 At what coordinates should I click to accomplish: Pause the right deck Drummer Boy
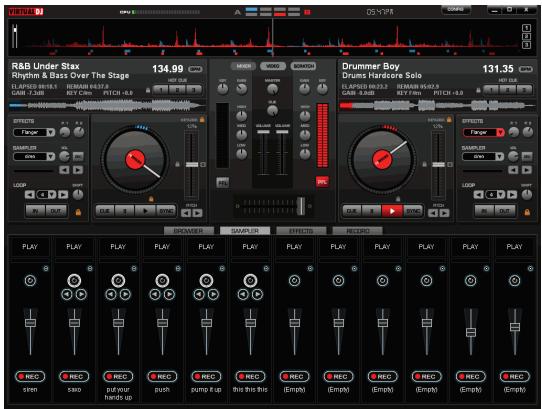(372, 211)
